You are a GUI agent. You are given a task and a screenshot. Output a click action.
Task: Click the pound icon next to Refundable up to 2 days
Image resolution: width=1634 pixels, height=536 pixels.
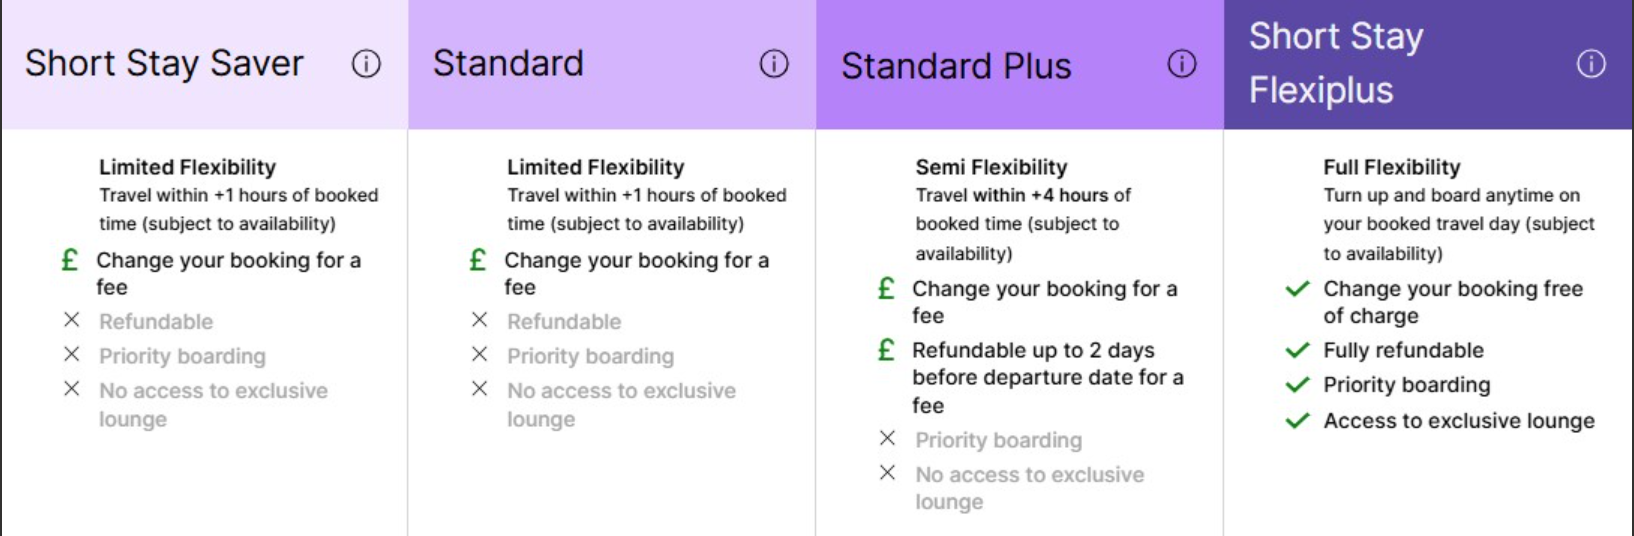(x=886, y=350)
